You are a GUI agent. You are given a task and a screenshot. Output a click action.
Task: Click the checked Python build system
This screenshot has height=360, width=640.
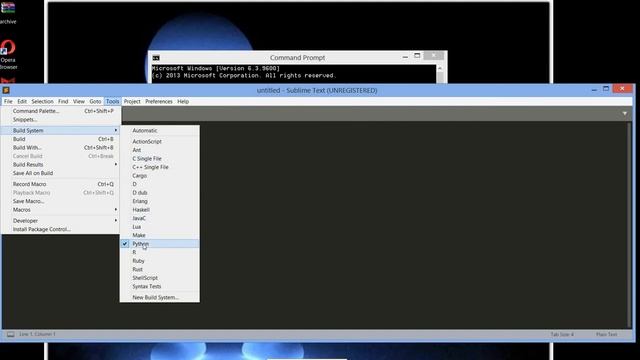point(160,244)
